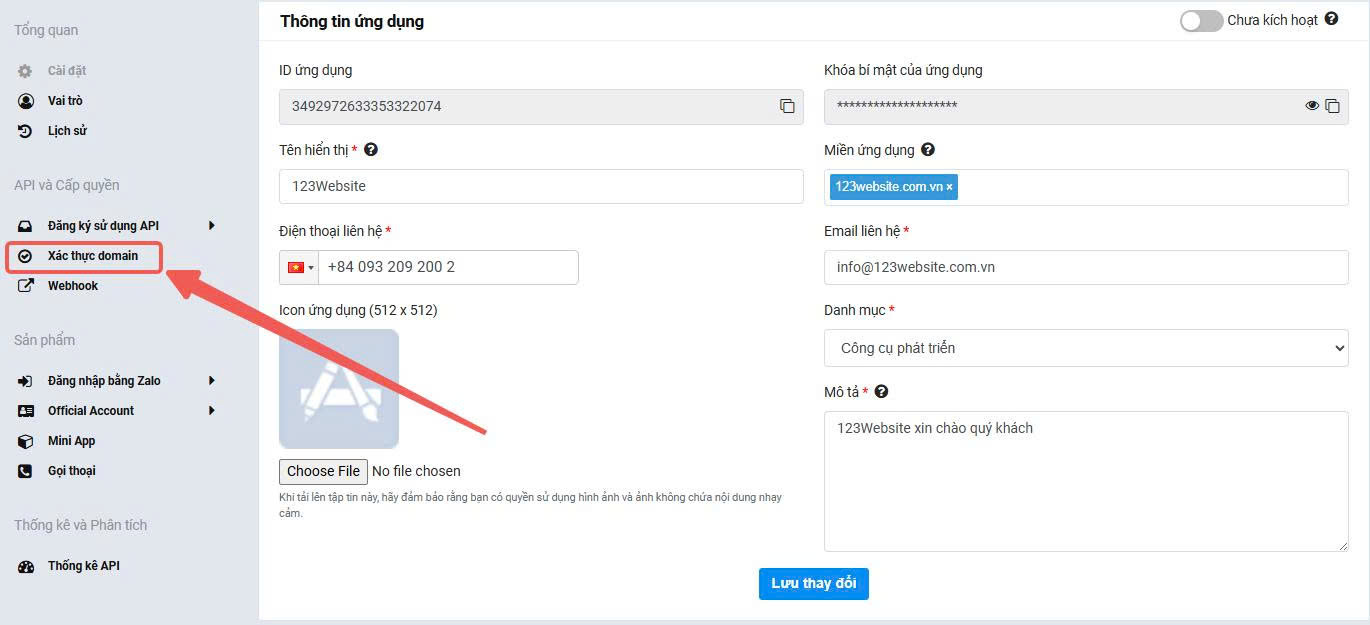Click help icon next to Tên hiển thị

371,150
